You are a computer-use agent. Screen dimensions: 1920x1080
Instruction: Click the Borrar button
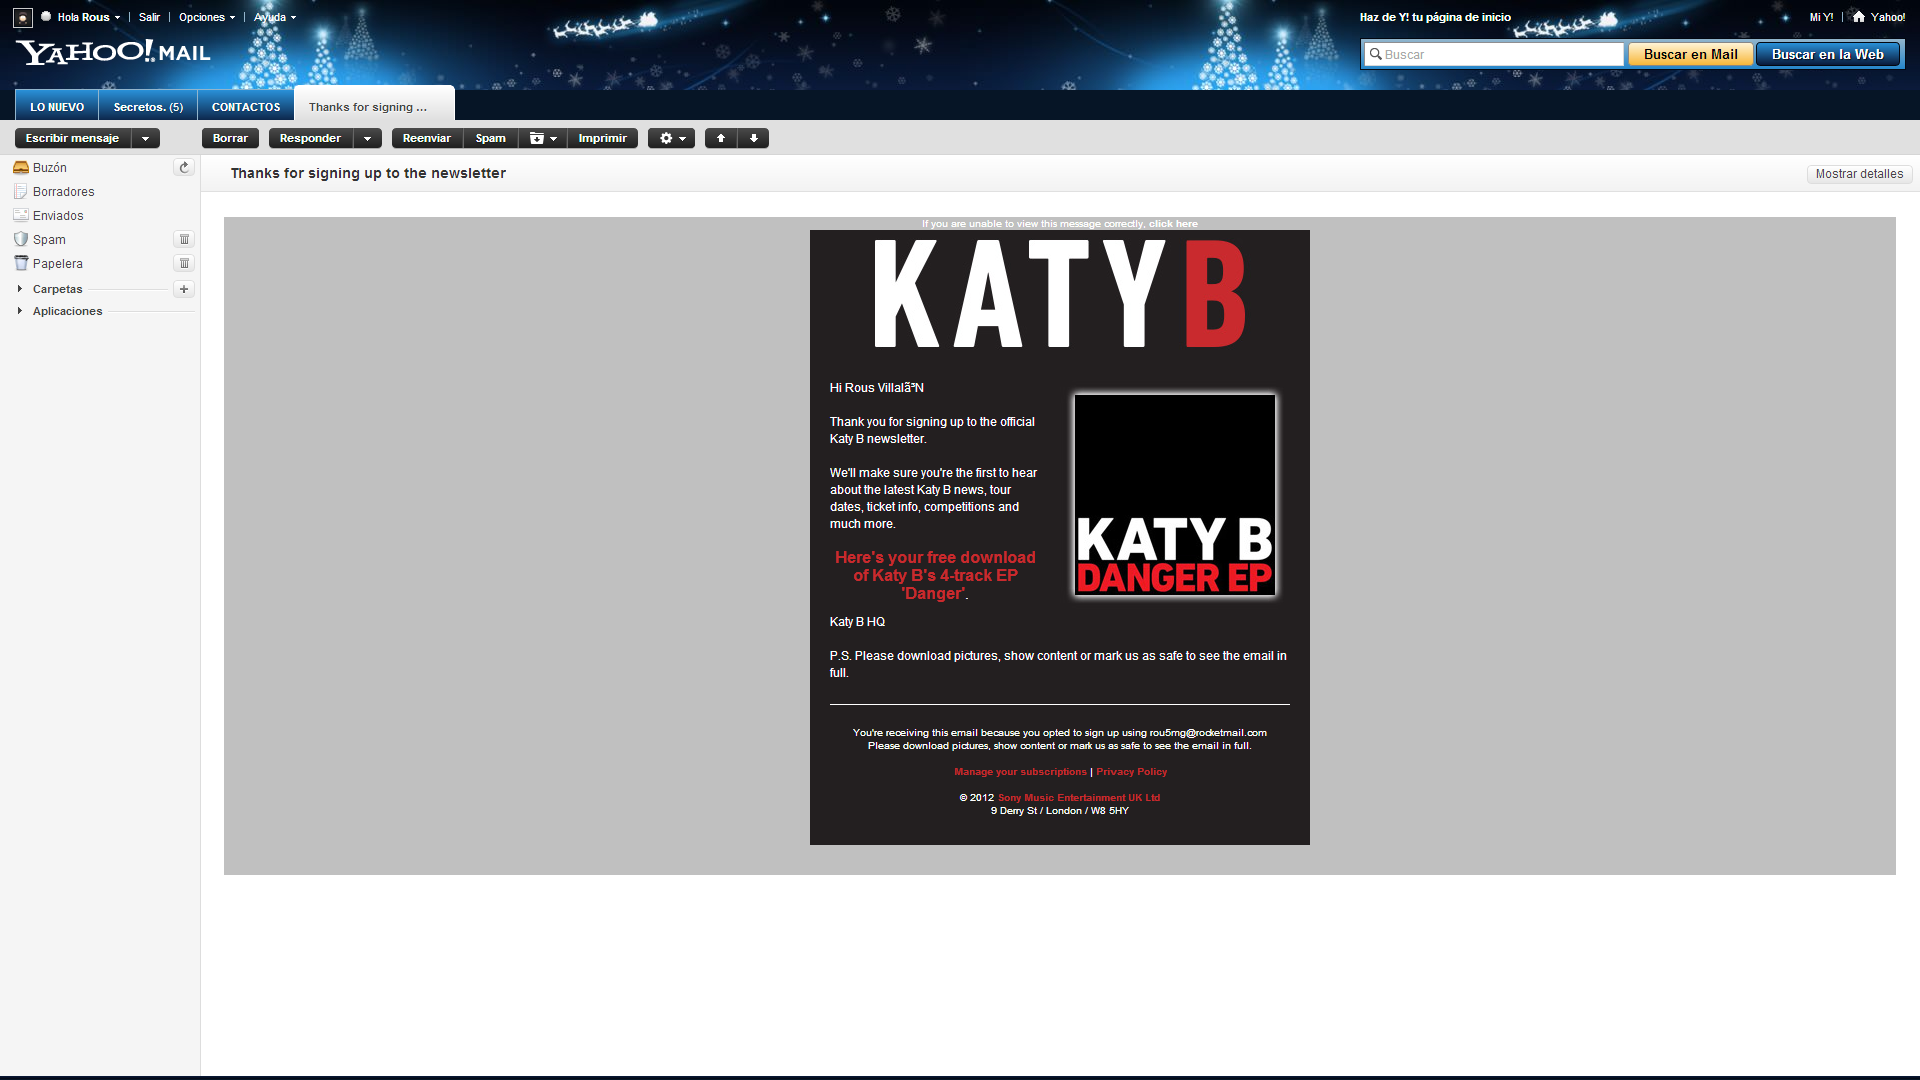coord(230,138)
